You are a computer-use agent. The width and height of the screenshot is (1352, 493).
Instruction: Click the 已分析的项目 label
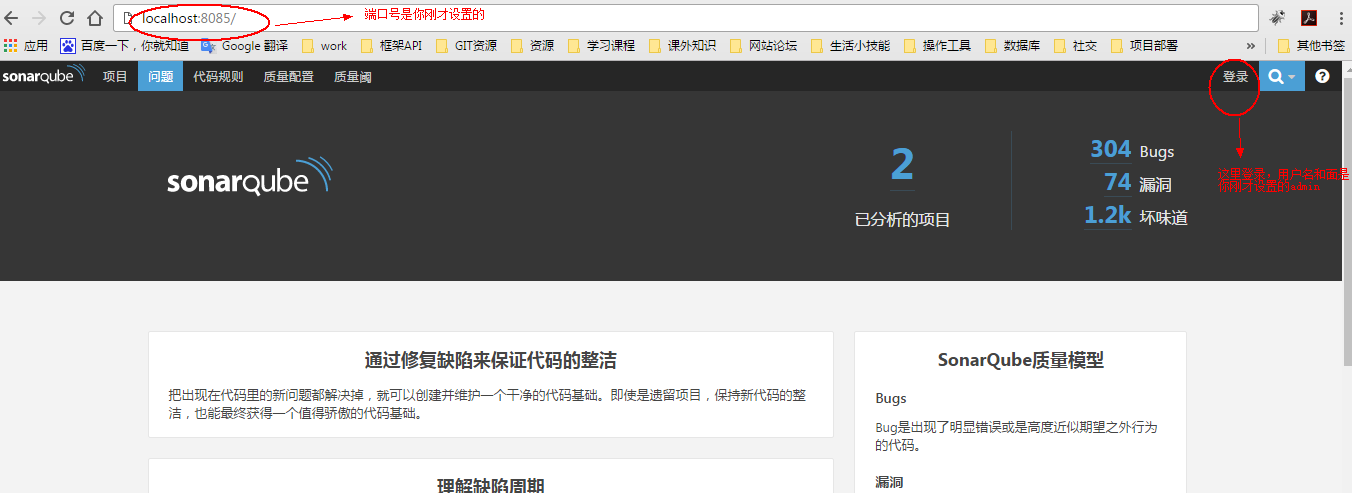tap(902, 219)
